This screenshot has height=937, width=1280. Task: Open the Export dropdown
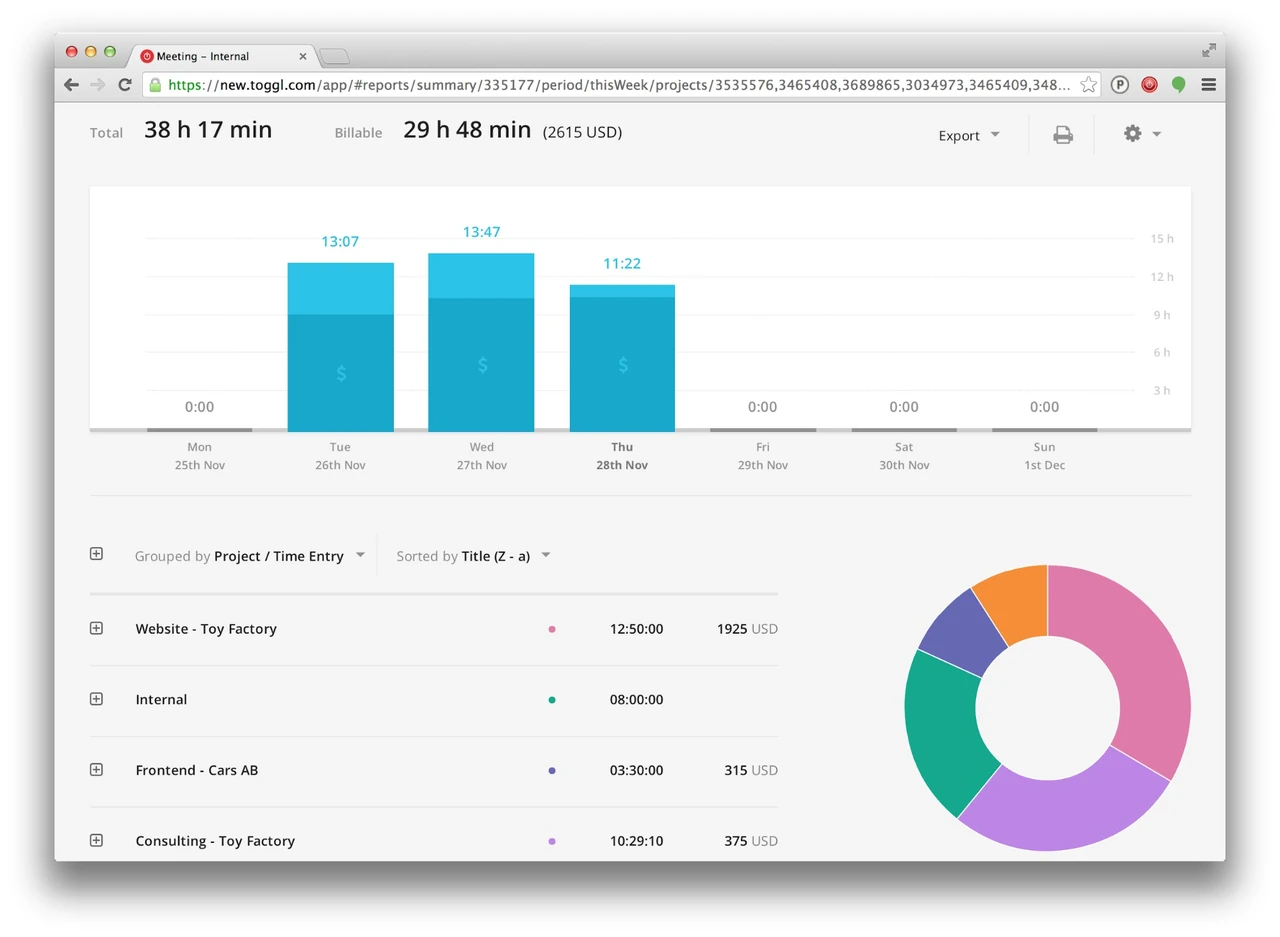click(x=969, y=136)
